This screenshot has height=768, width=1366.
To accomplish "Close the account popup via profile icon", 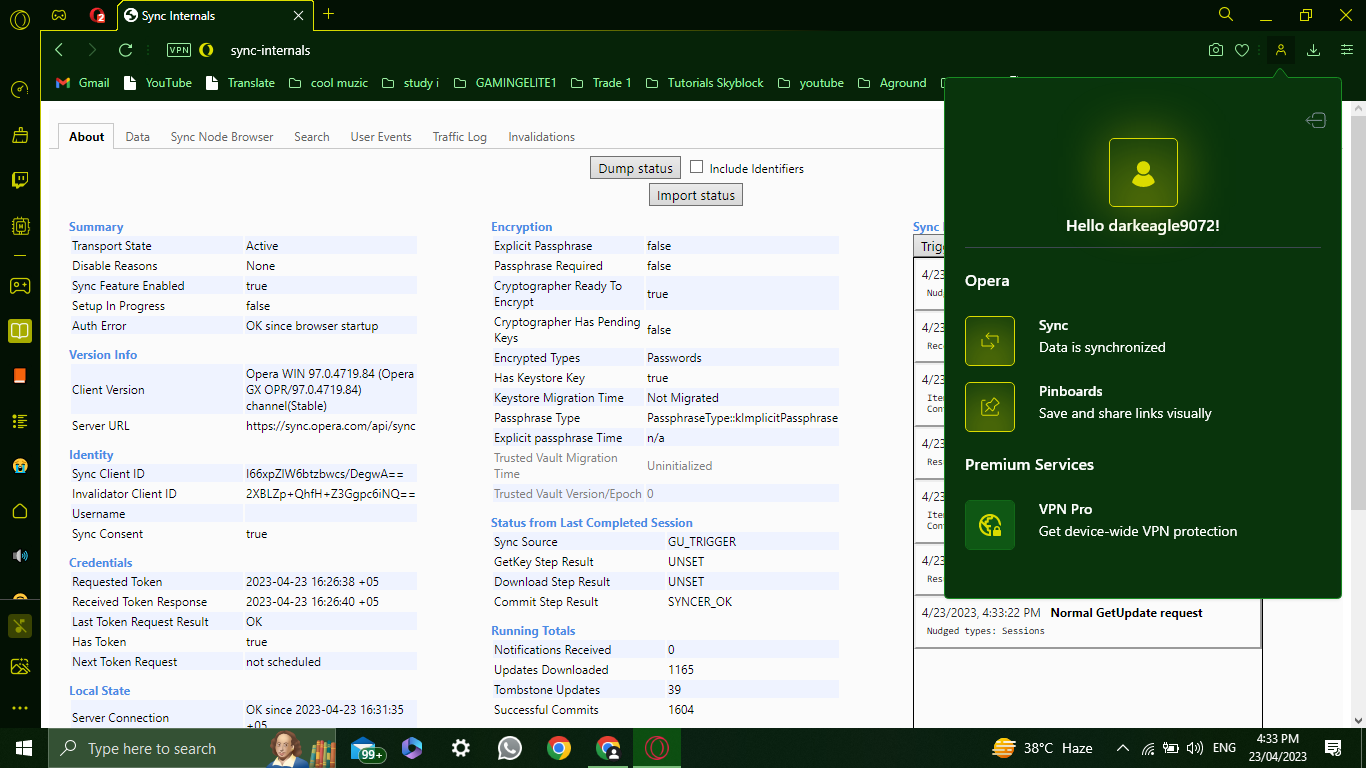I will [1280, 50].
